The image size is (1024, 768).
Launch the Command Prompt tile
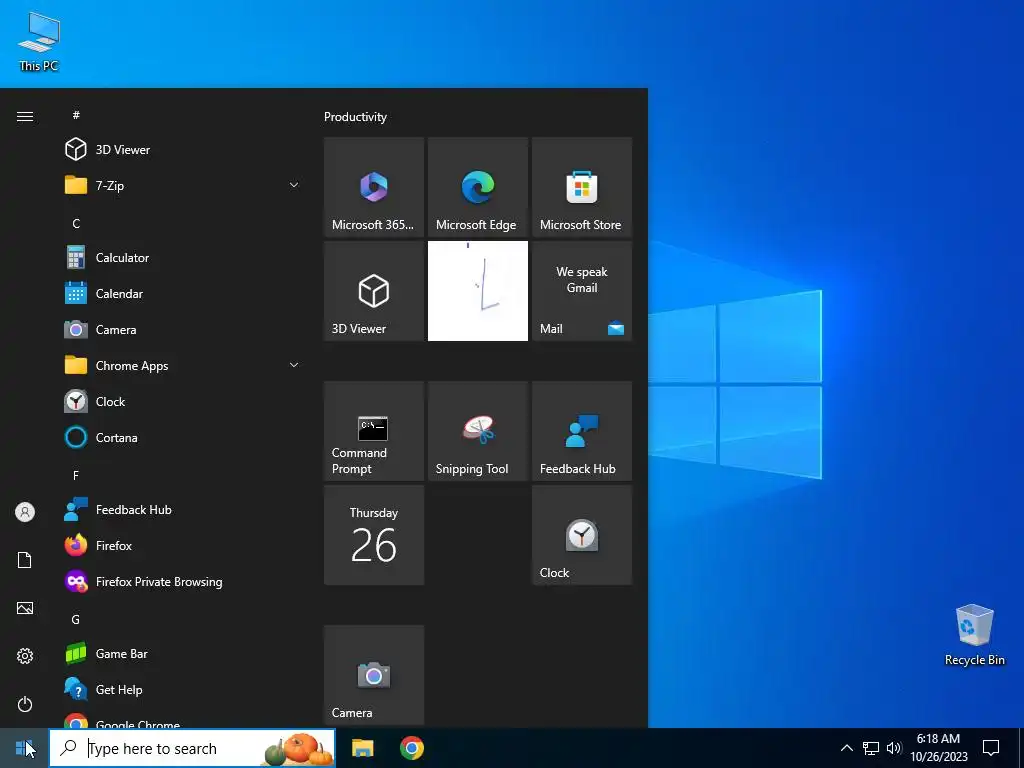coord(374,431)
